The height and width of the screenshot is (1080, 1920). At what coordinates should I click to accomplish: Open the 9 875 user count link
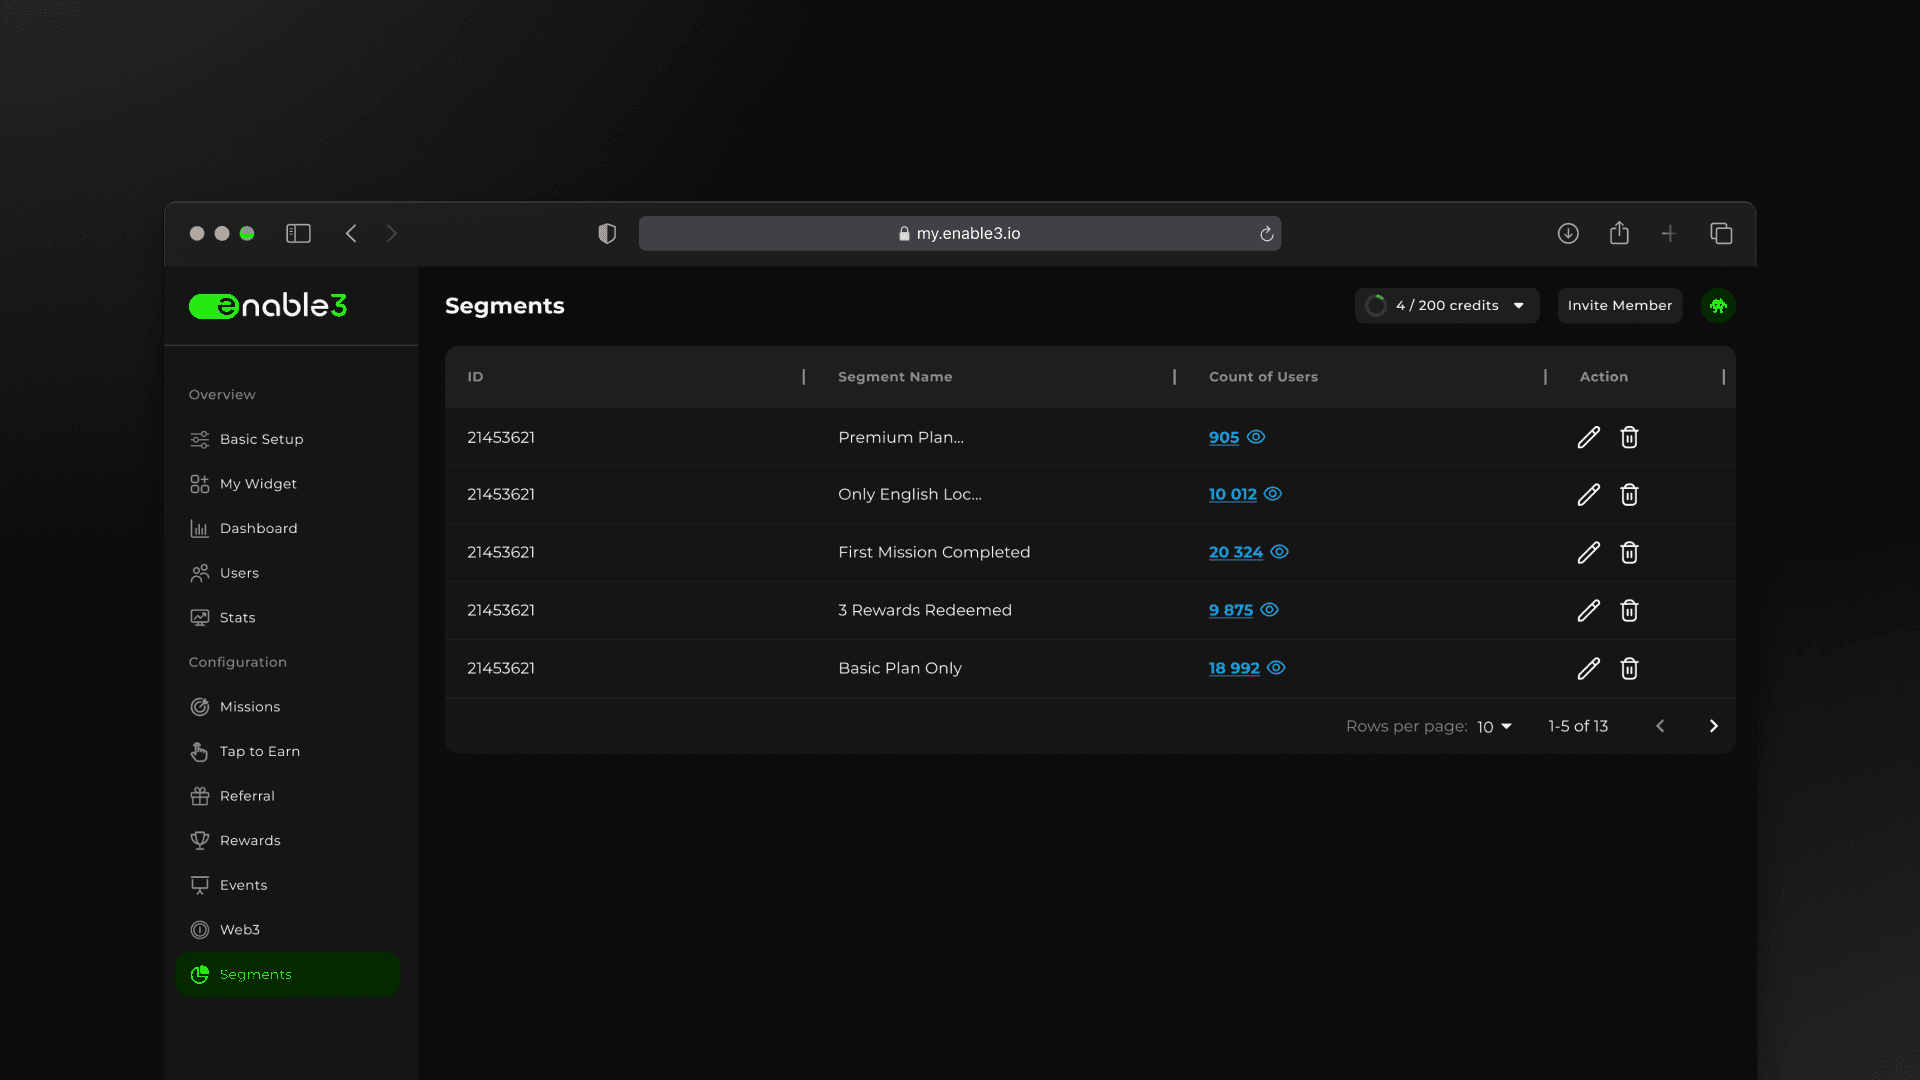1230,611
